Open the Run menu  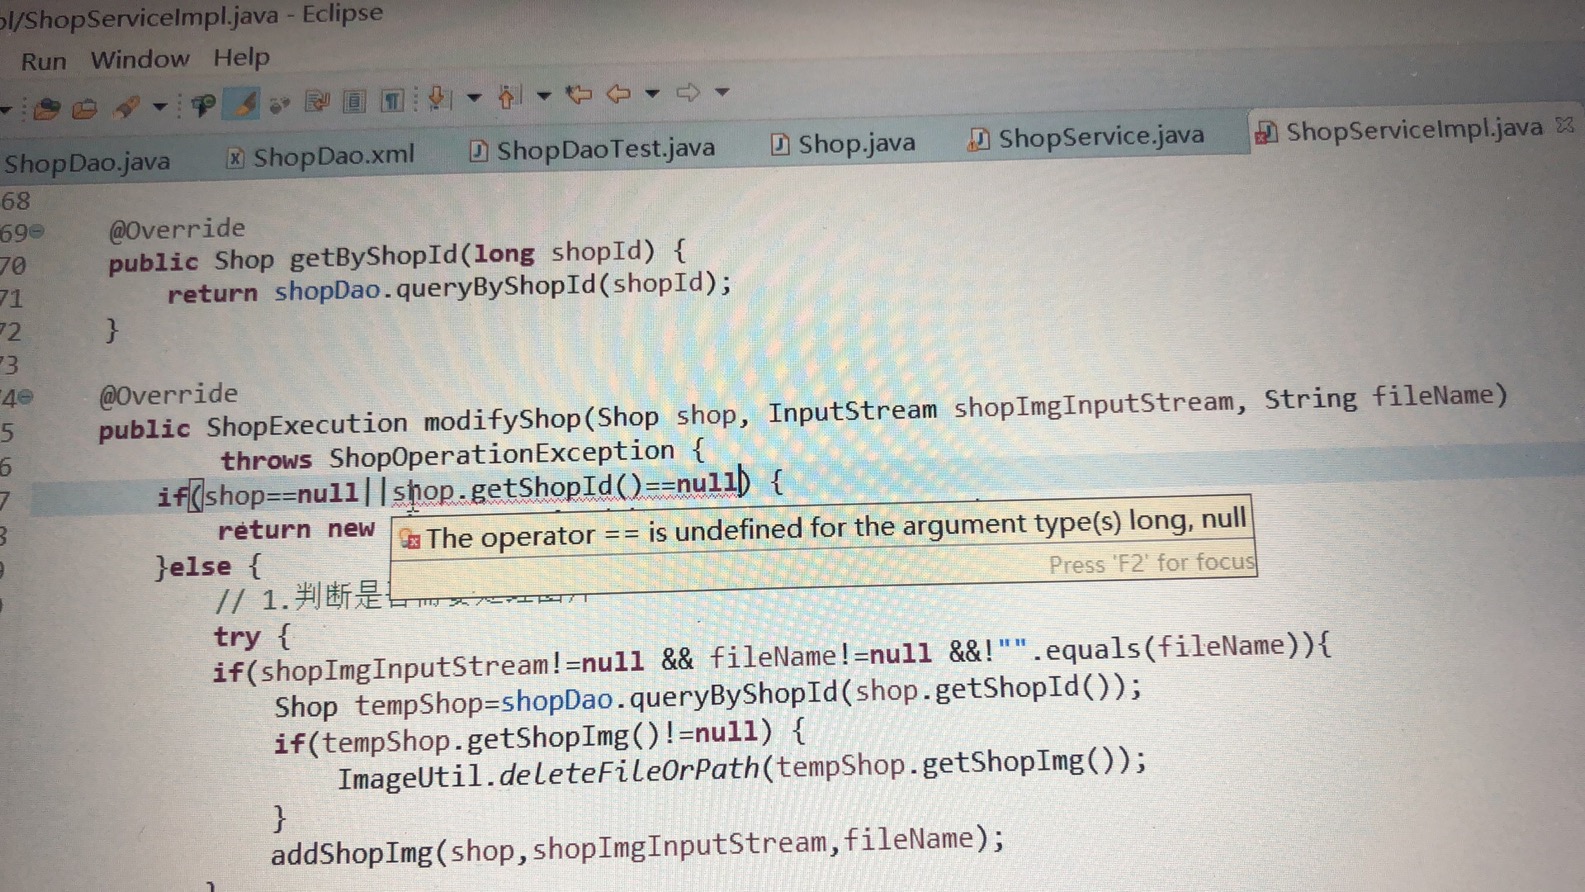pyautogui.click(x=44, y=61)
